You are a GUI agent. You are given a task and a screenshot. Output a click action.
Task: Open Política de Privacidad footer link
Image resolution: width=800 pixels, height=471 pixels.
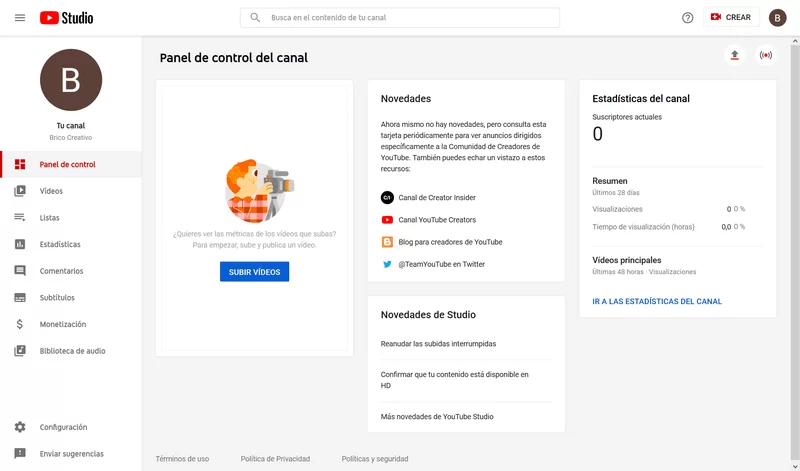click(x=275, y=459)
